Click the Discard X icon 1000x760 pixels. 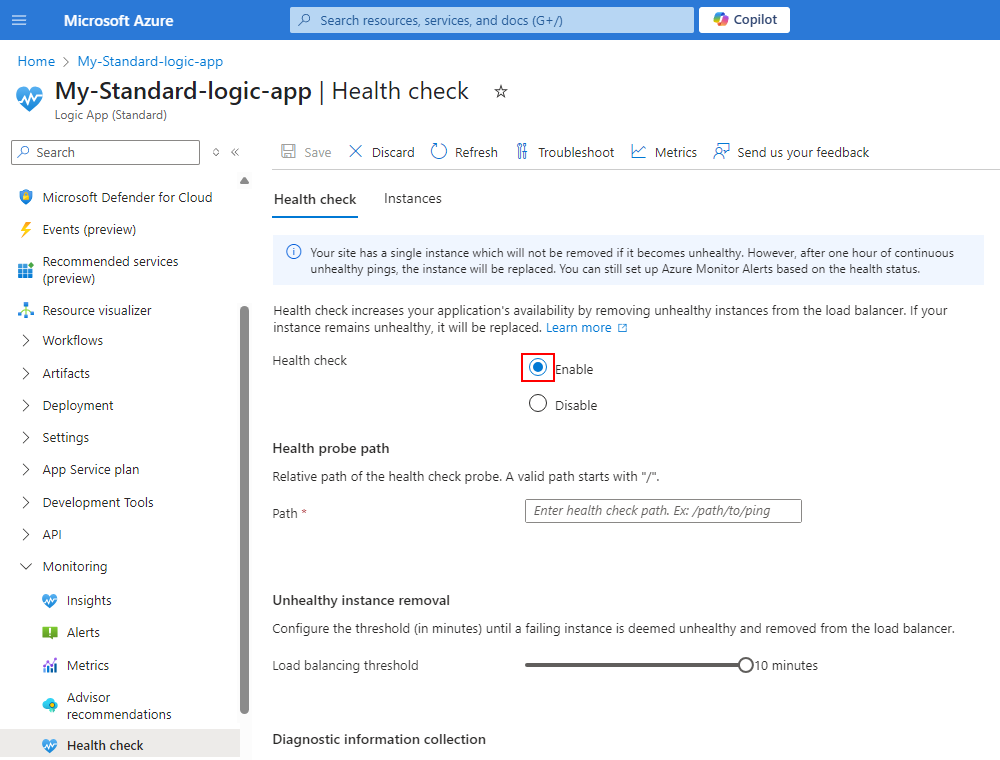355,152
